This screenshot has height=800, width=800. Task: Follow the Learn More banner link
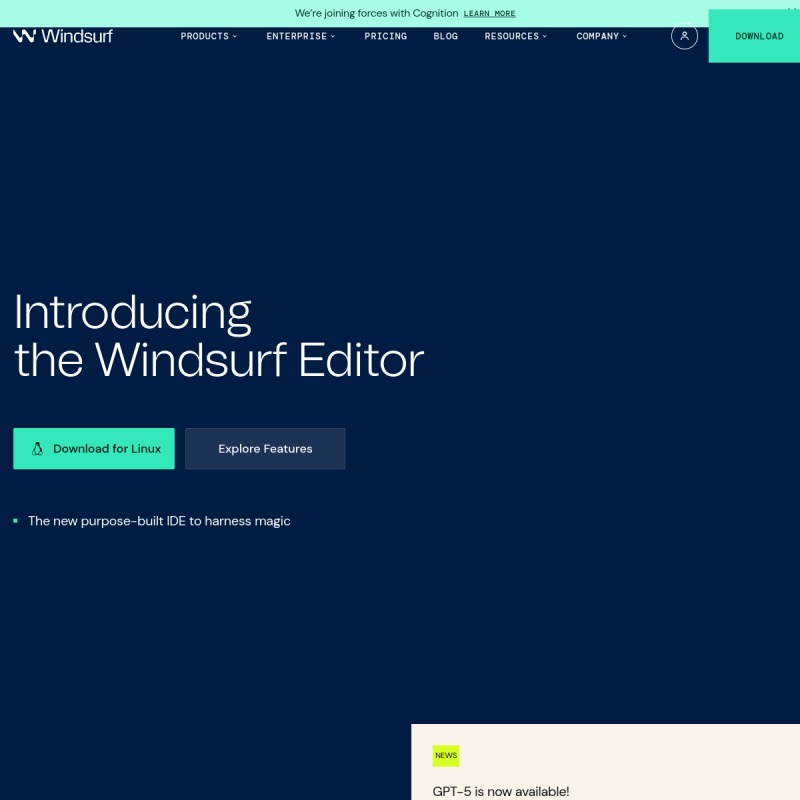489,14
